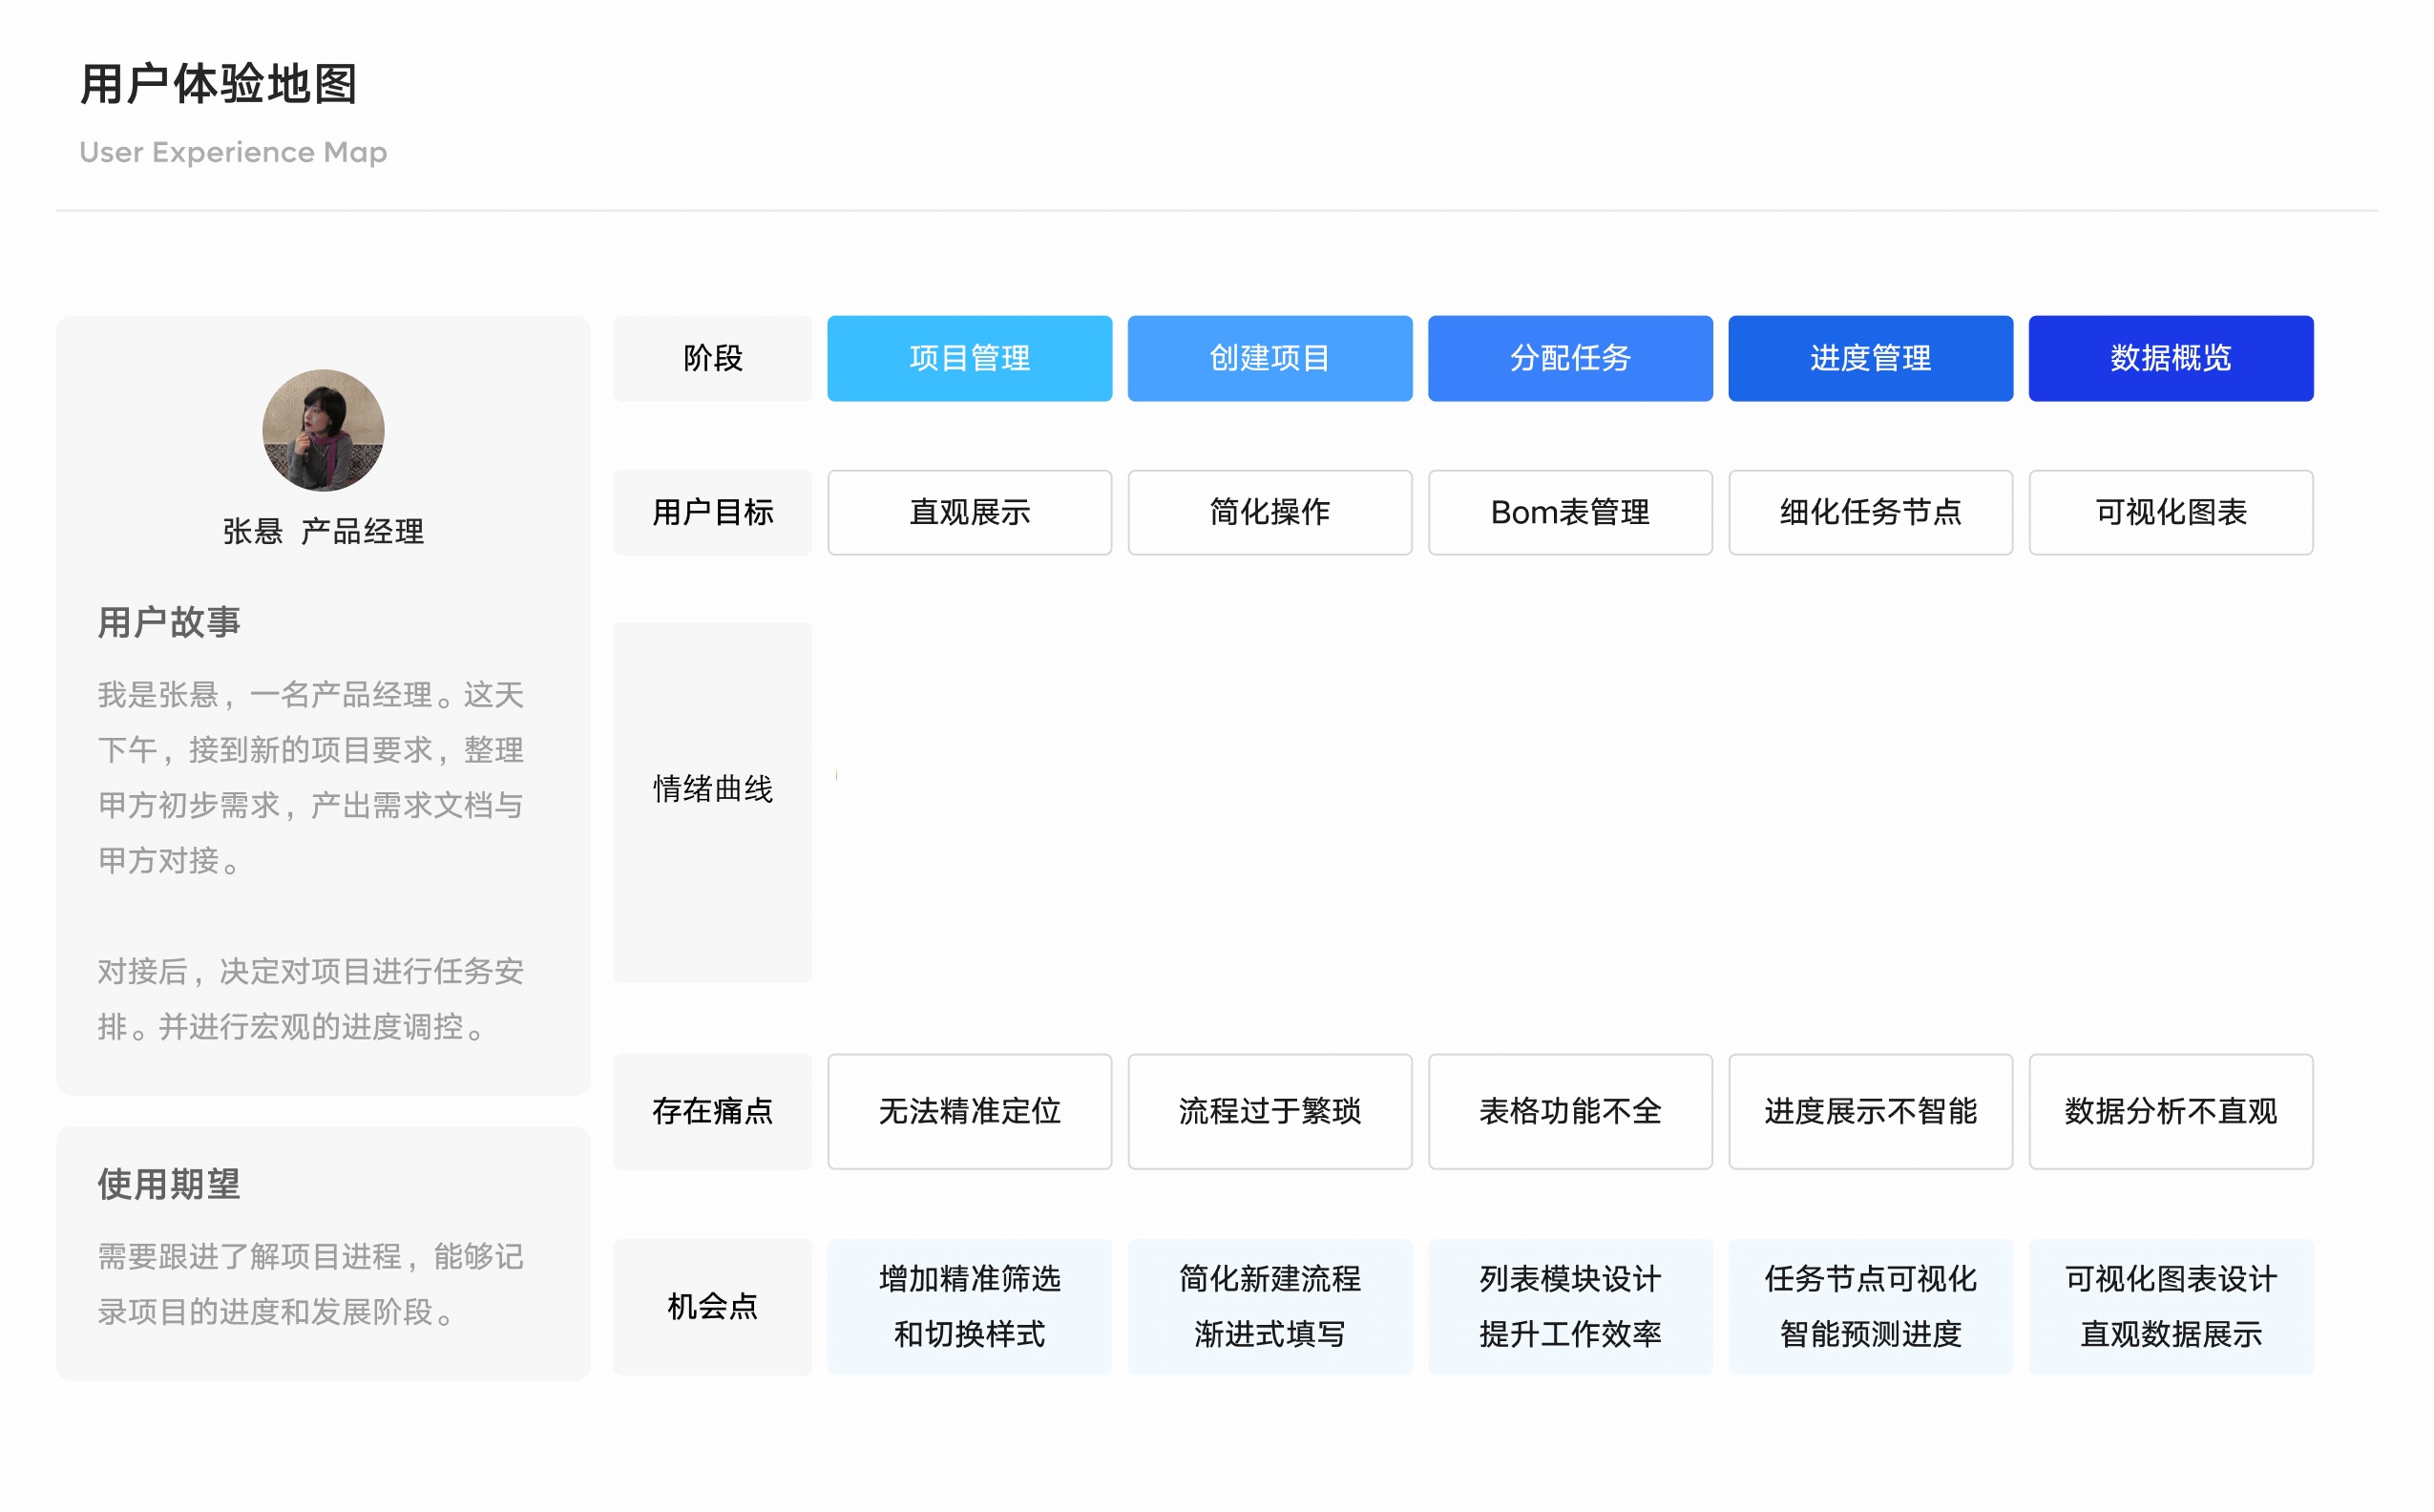
Task: Click the 简化新建流程 opportunity card
Action: [x=1269, y=1306]
